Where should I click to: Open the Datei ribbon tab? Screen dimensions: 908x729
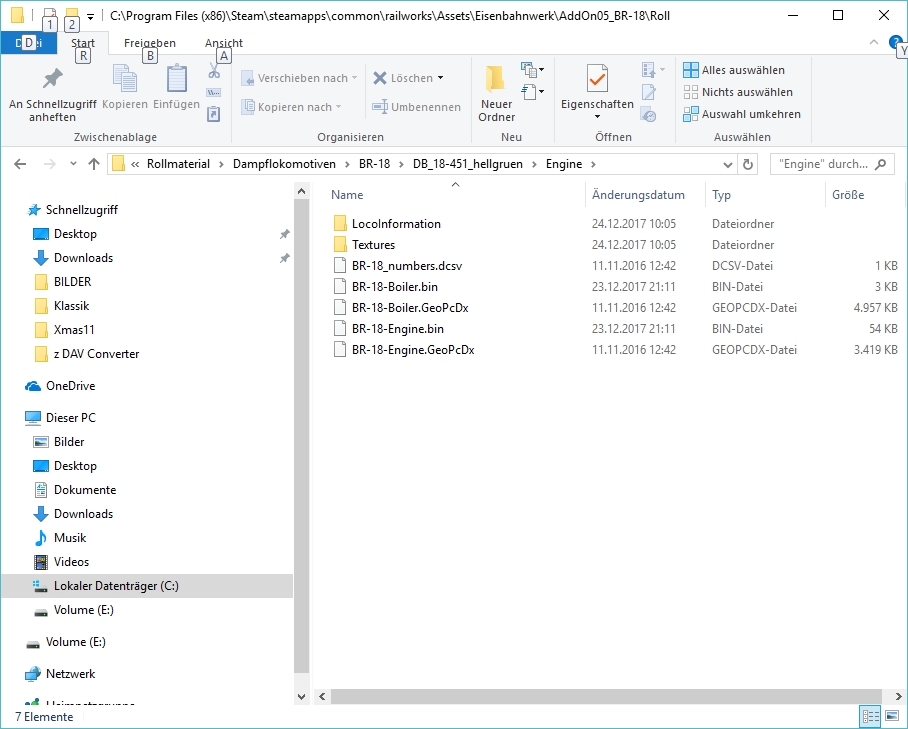pos(28,43)
